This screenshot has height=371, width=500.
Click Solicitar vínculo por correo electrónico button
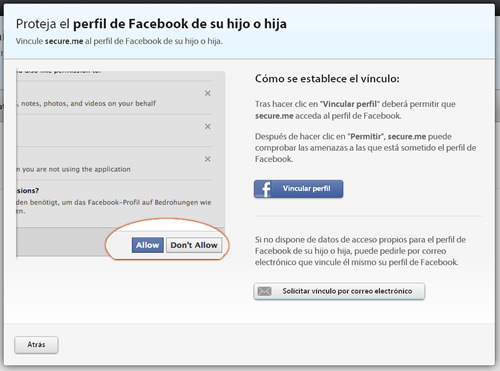tap(339, 291)
